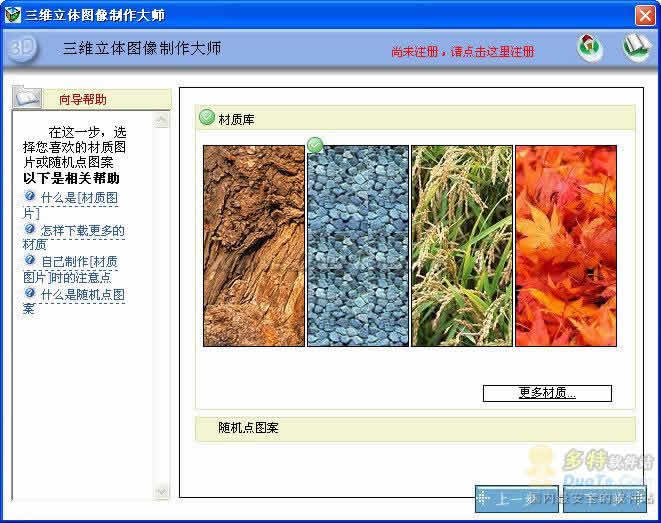Click help panel scrollbar up arrow
The height and width of the screenshot is (523, 661).
(x=162, y=121)
